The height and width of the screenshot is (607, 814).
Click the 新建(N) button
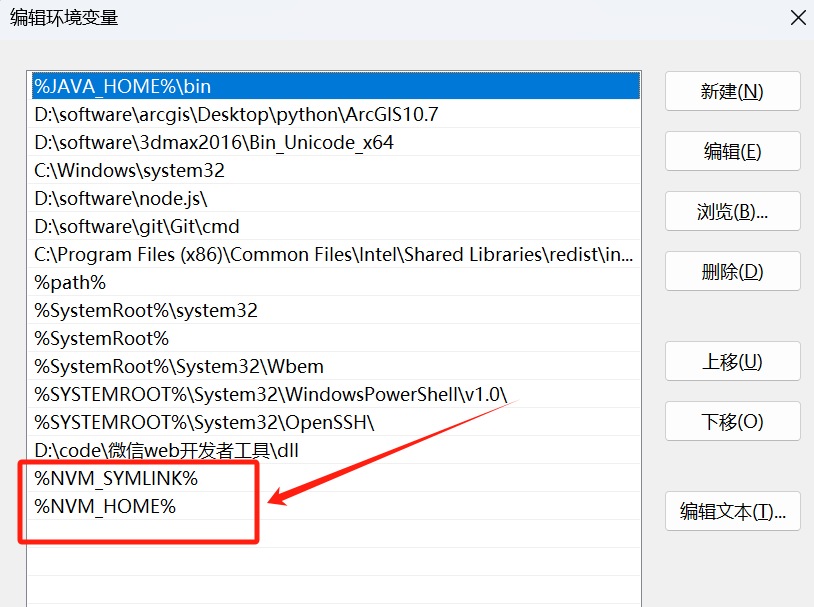point(732,91)
